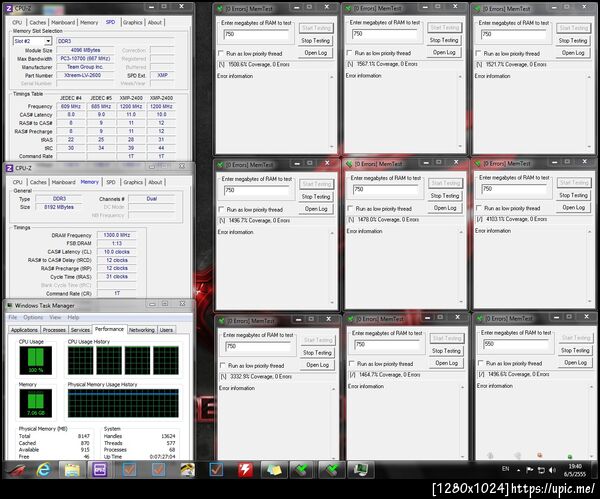Open Graphics tab in CPU-Z Slot #2 window
The width and height of the screenshot is (600, 499).
tap(132, 23)
